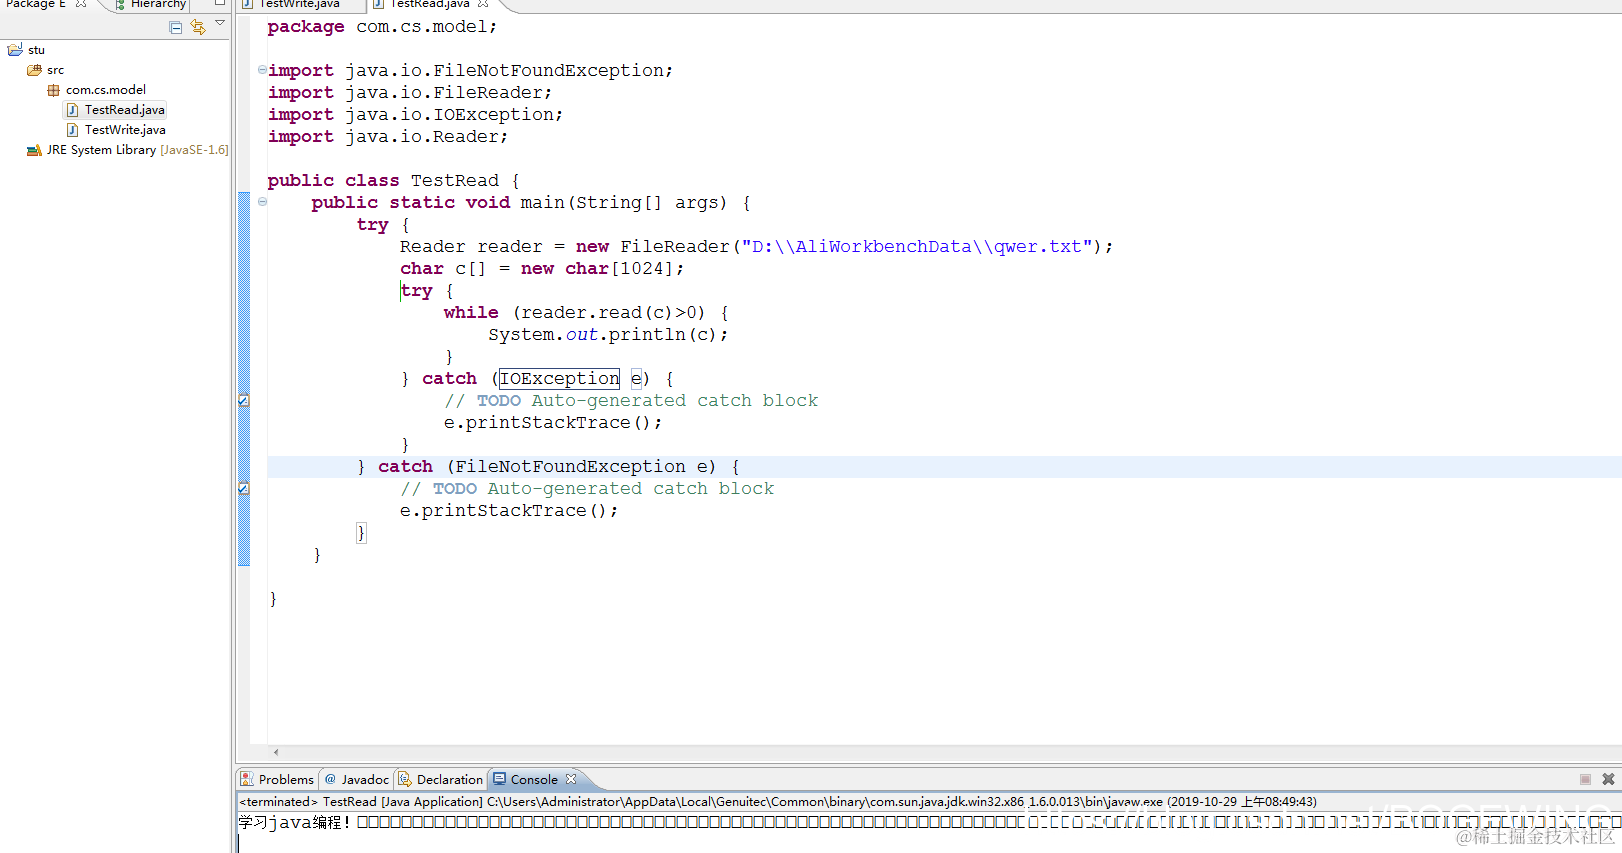Image resolution: width=1622 pixels, height=853 pixels.
Task: Select the stu project label
Action: coord(36,50)
